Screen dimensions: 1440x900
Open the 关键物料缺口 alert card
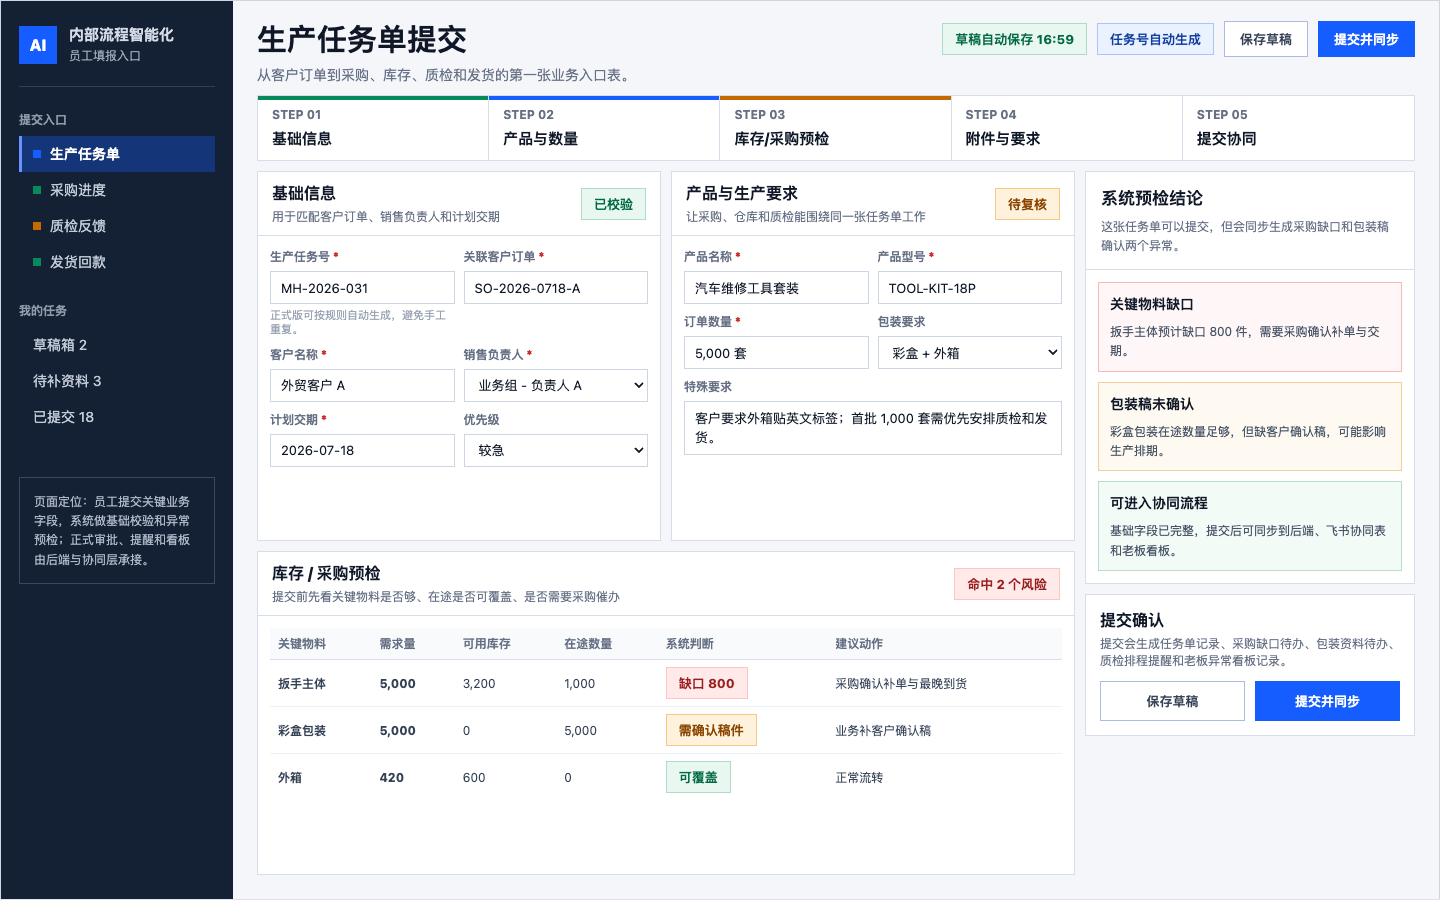(1250, 327)
